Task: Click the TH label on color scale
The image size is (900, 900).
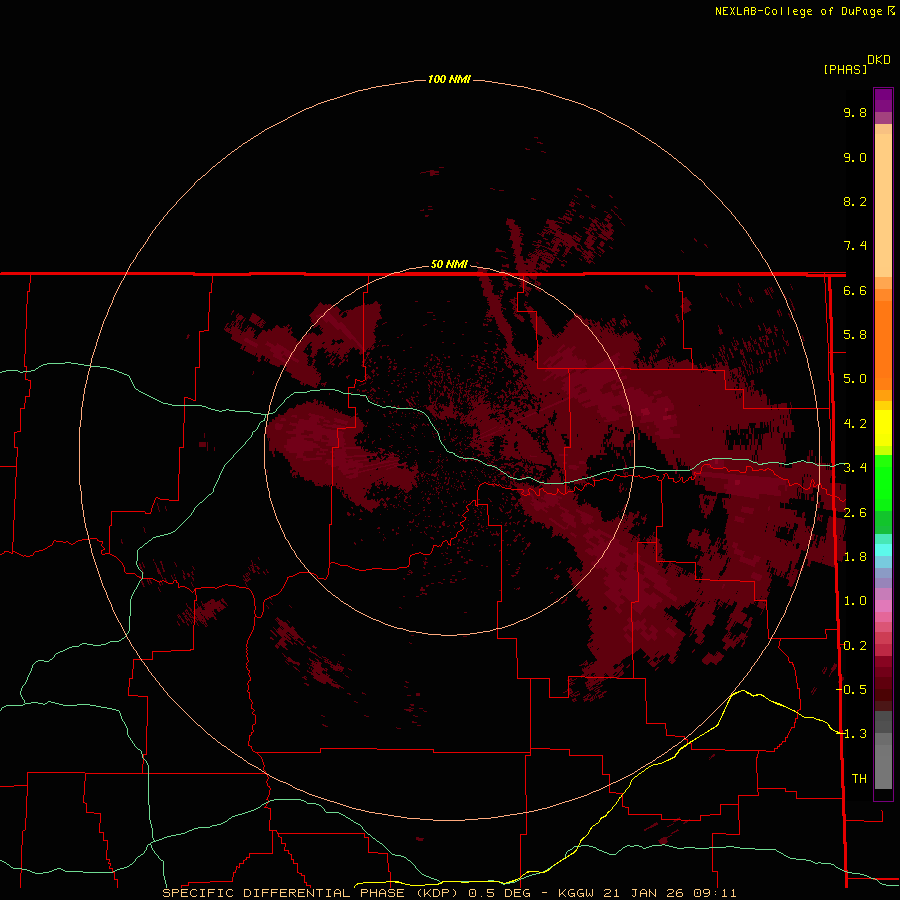Action: click(x=859, y=779)
